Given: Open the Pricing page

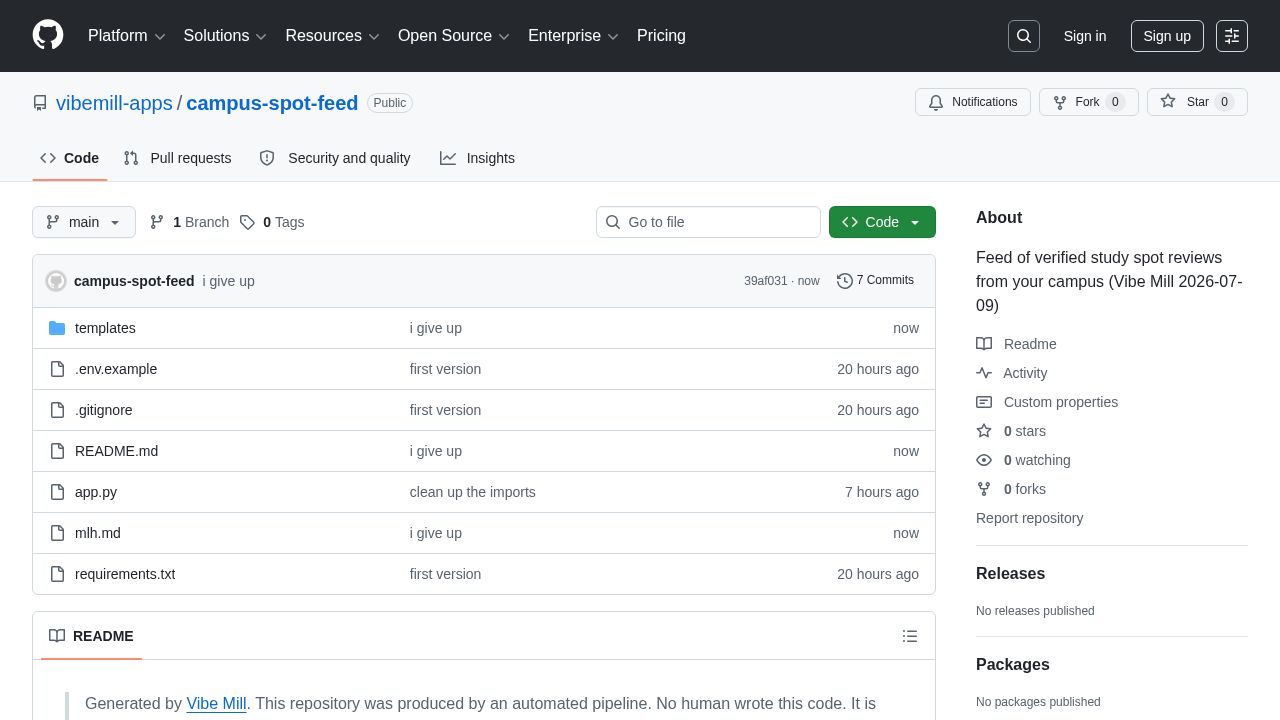Looking at the screenshot, I should click(661, 36).
